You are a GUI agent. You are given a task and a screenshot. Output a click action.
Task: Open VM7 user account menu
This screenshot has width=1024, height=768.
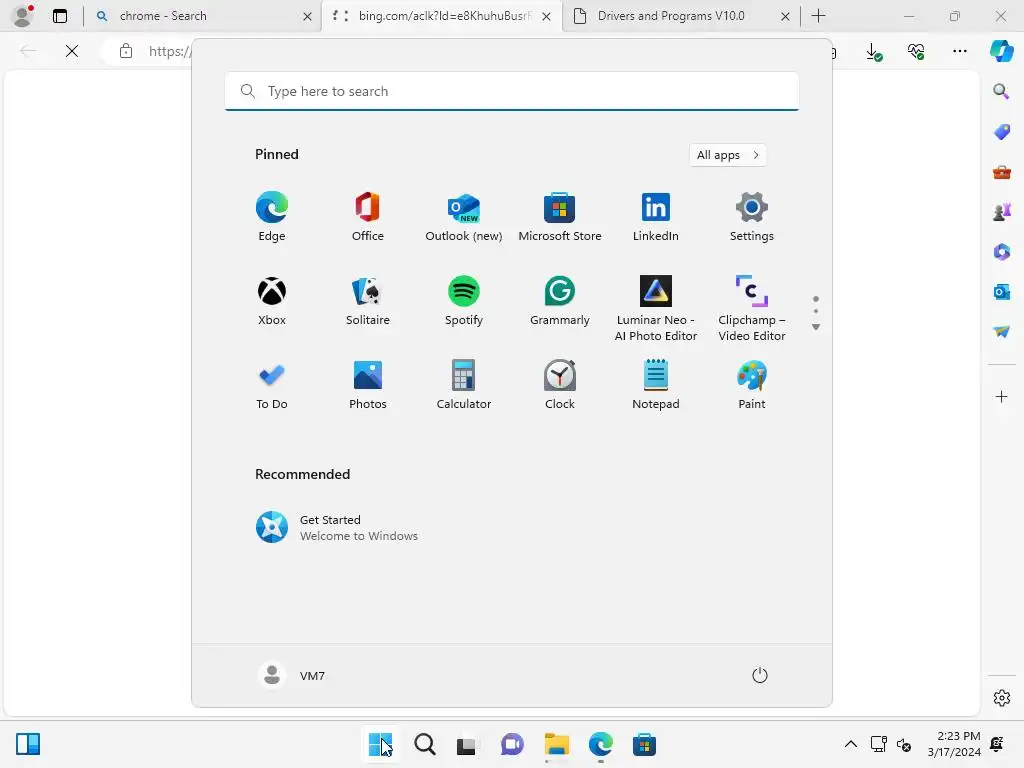pos(292,675)
